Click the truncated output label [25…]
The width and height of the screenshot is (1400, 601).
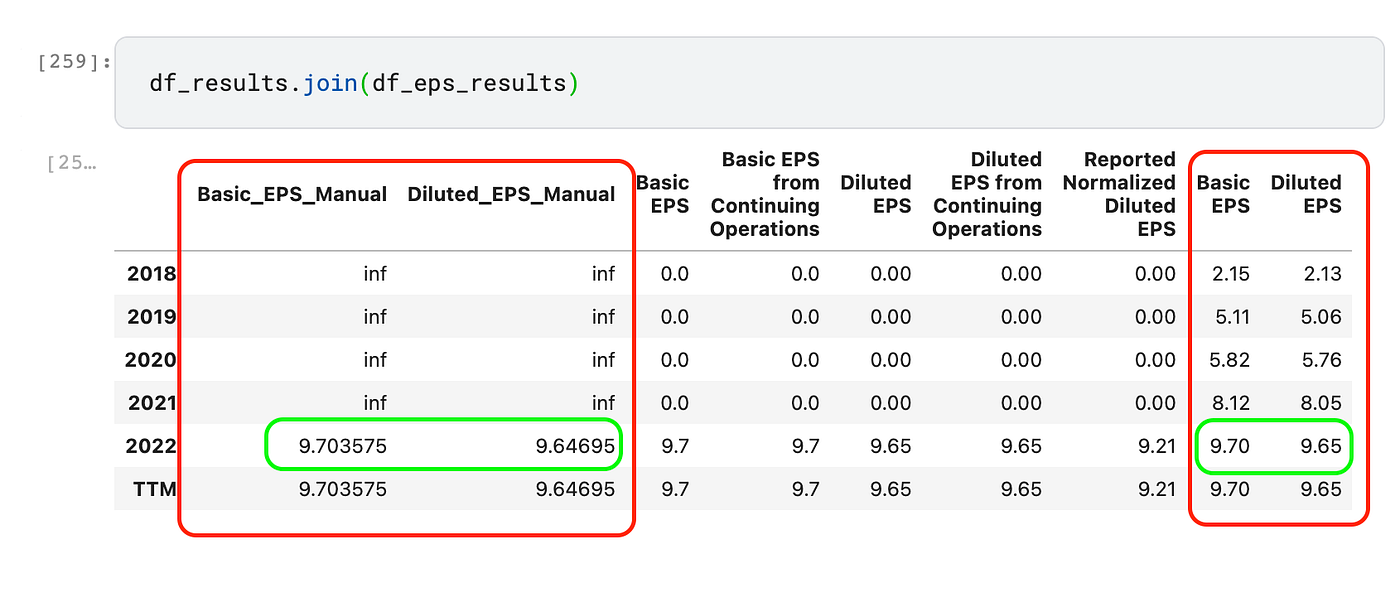coord(72,163)
